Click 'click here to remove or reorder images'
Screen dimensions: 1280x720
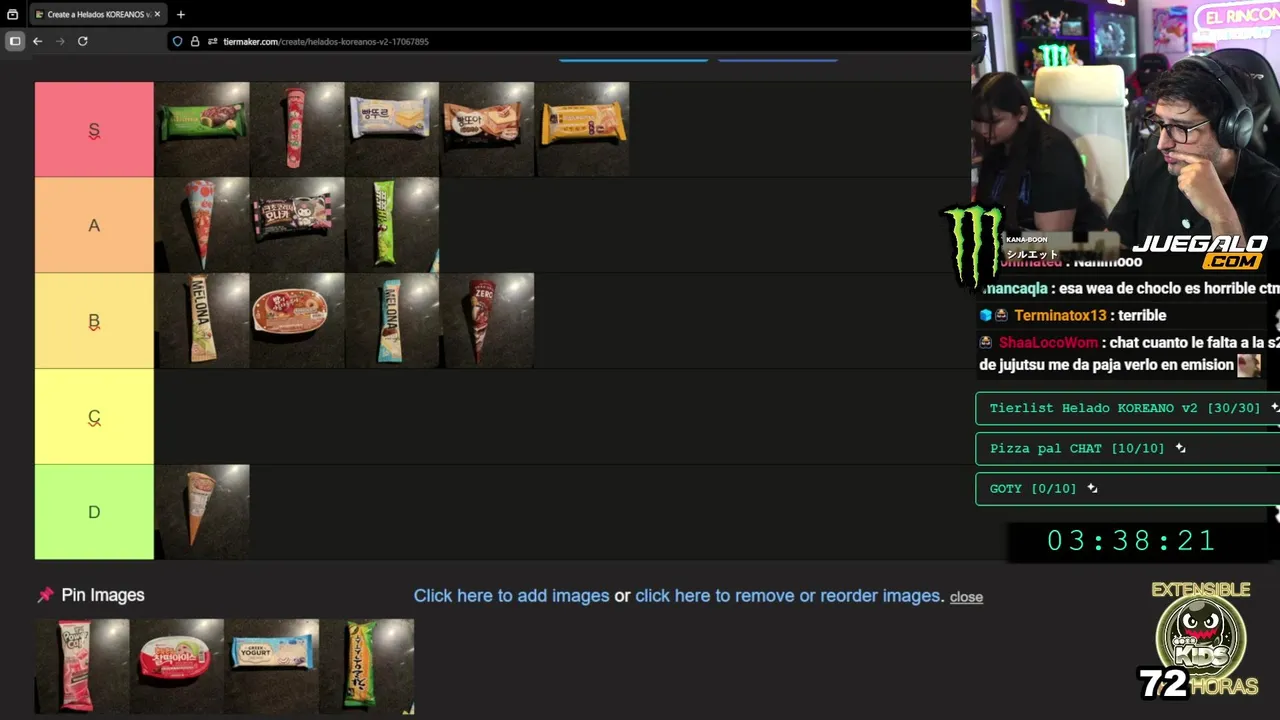click(788, 595)
